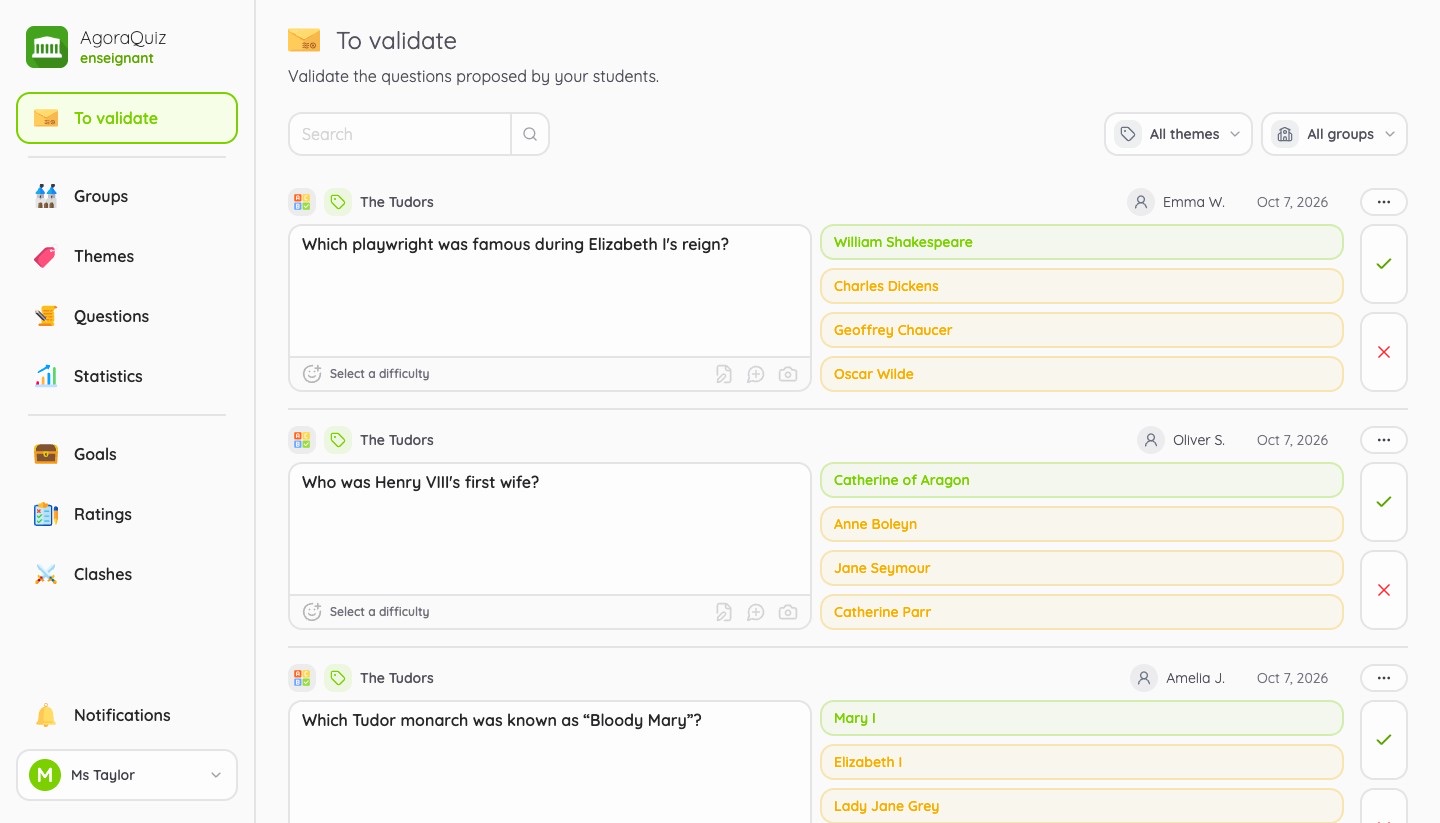This screenshot has width=1440, height=823.
Task: Reject the Henry VIII first wife question
Action: point(1384,590)
